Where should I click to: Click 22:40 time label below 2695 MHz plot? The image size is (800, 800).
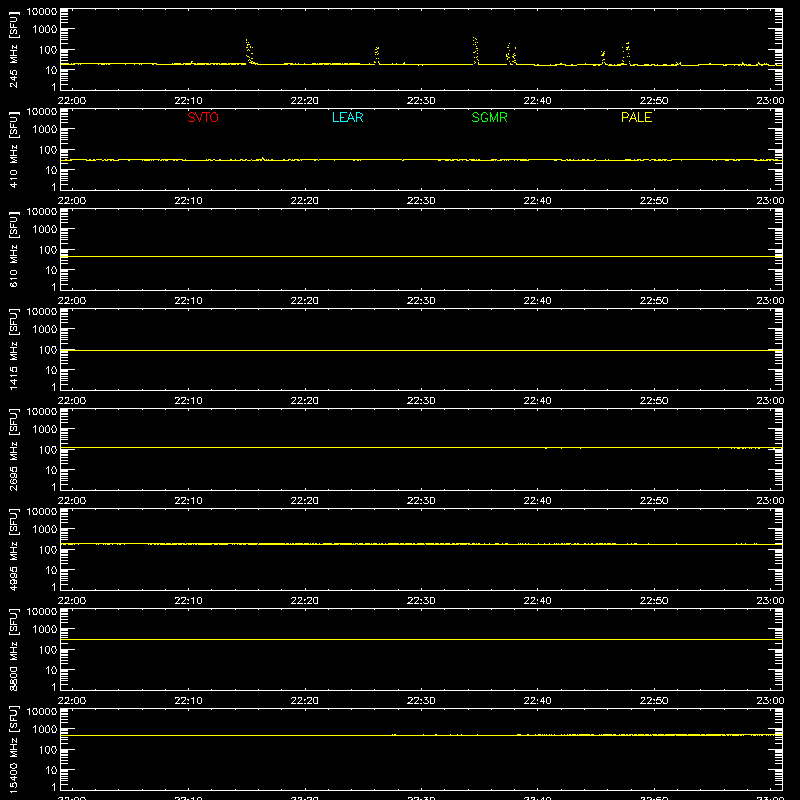[x=537, y=501]
